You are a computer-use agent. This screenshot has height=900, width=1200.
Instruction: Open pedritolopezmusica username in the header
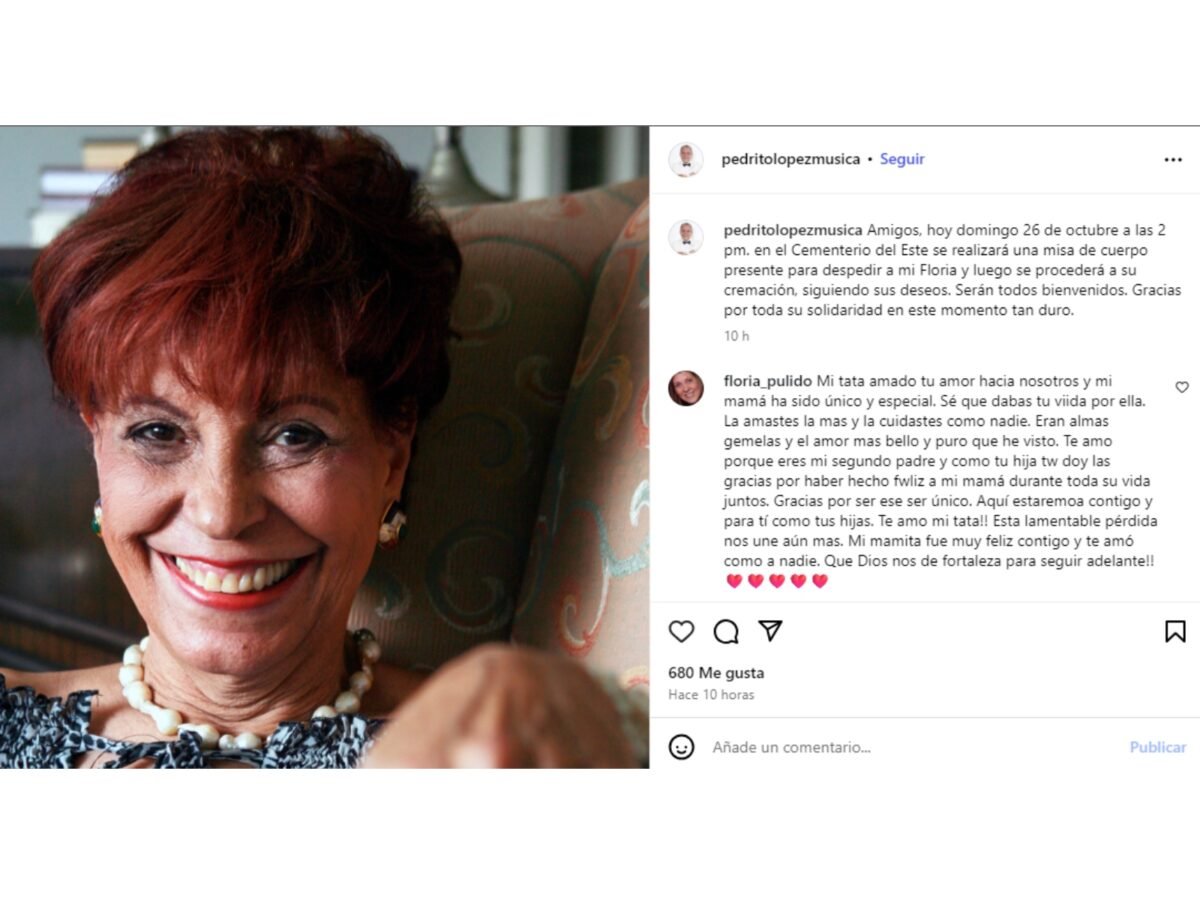tap(791, 159)
